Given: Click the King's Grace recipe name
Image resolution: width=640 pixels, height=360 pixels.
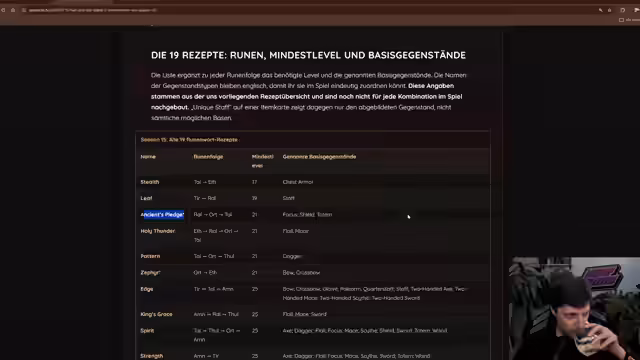Looking at the screenshot, I should pyautogui.click(x=156, y=314).
